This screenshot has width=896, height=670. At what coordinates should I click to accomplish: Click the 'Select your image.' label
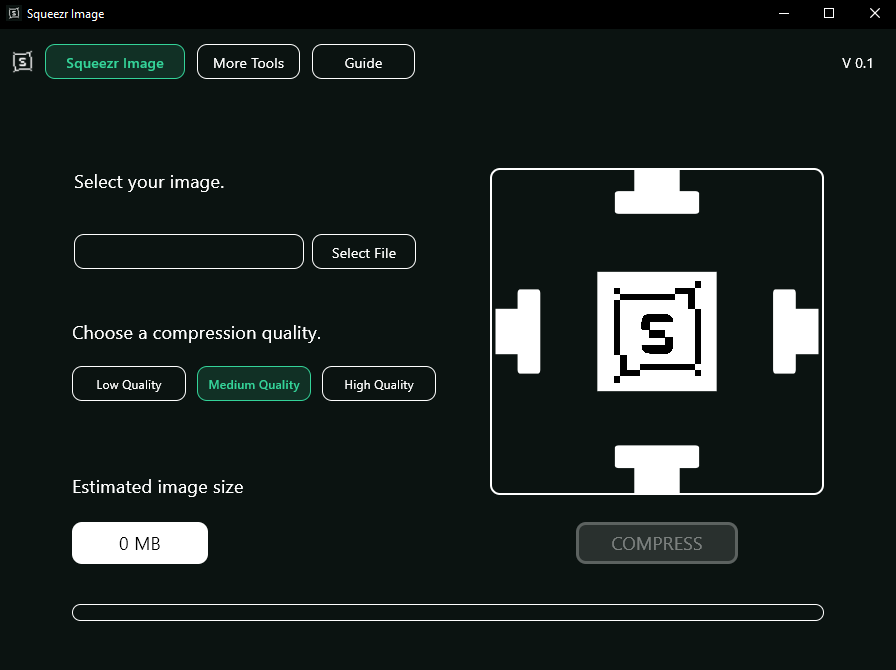pos(149,182)
